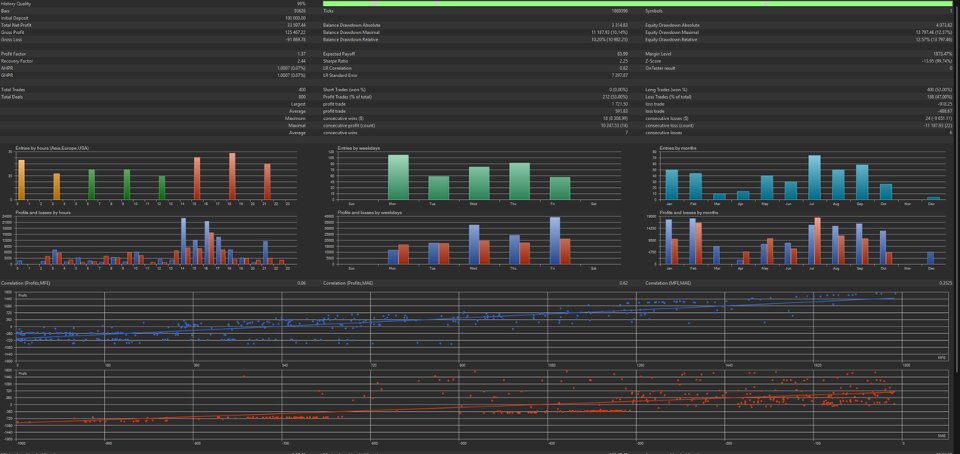Click the GHPR label

coord(6,76)
